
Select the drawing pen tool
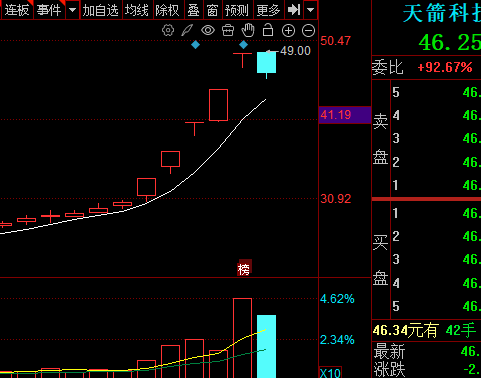tap(187, 30)
